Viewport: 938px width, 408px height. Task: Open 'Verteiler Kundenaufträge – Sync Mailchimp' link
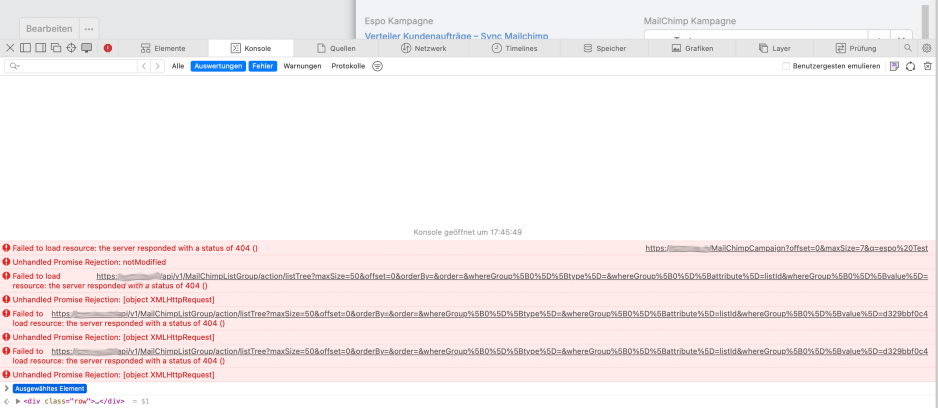pos(456,36)
